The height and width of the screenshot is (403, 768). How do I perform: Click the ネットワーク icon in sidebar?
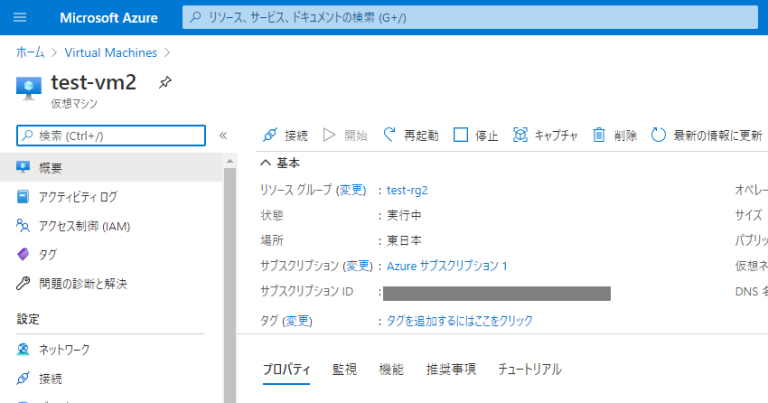(23, 349)
